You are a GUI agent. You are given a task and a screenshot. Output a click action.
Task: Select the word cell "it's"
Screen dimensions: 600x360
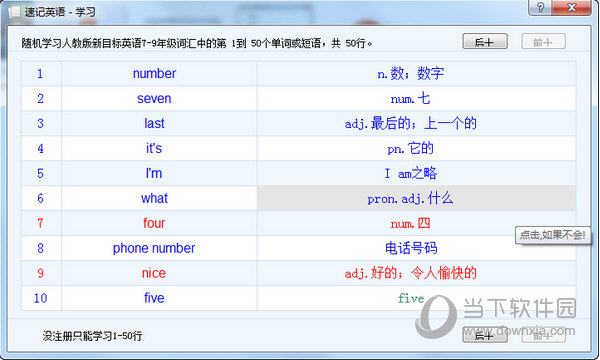(159, 148)
